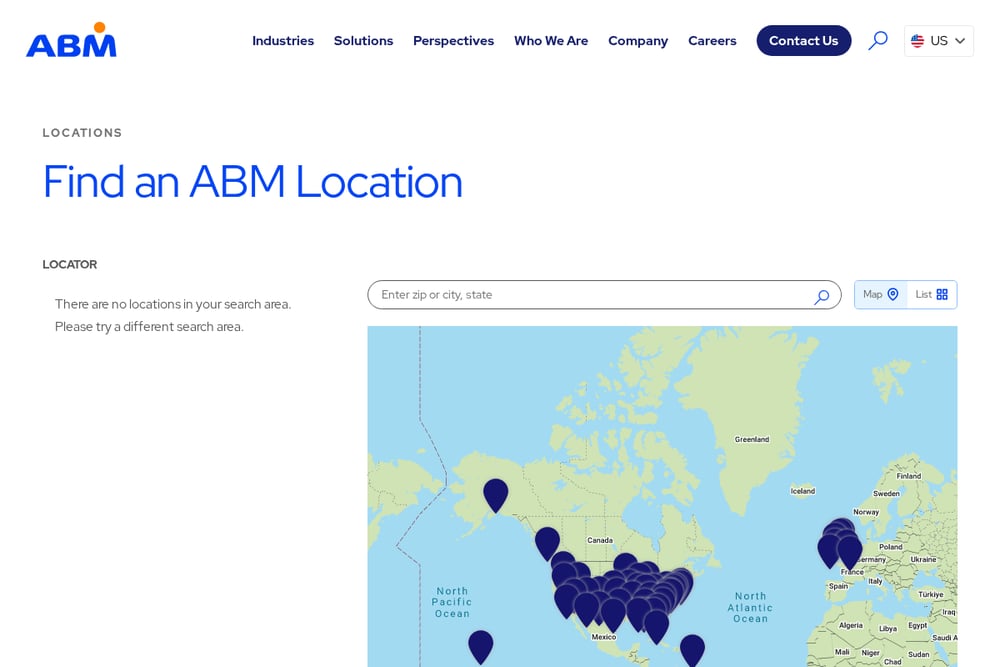Submit location search with magnifier icon
This screenshot has width=1000, height=667.
pos(821,297)
